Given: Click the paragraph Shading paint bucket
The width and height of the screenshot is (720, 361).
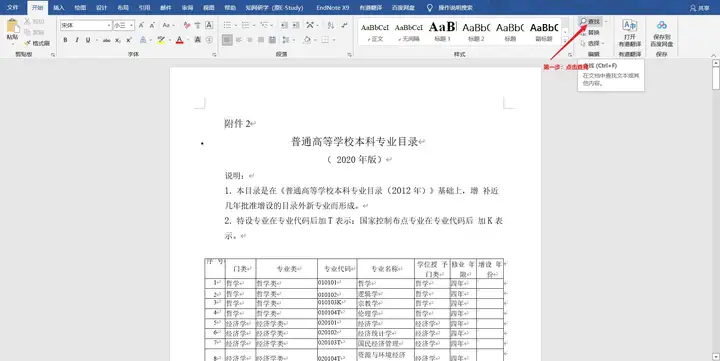Looking at the screenshot, I should (x=307, y=40).
